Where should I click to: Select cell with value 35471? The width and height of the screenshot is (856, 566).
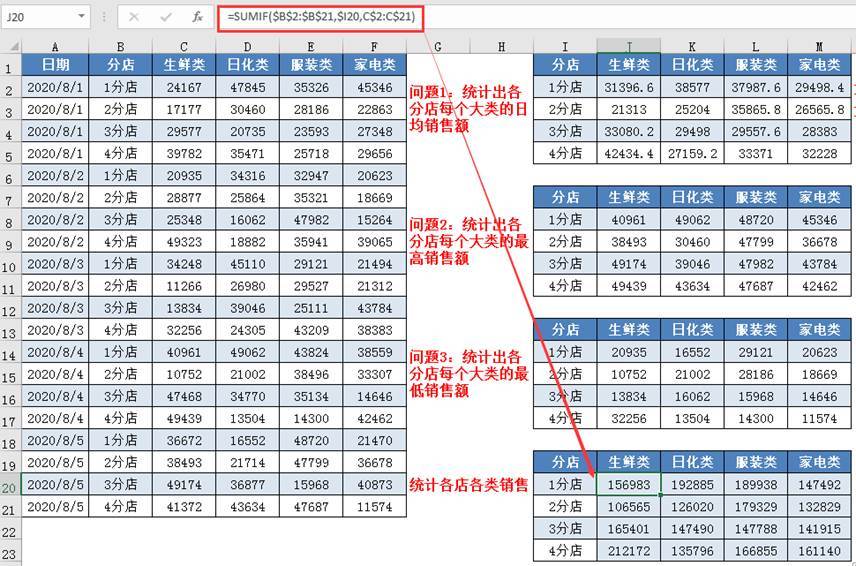247,153
